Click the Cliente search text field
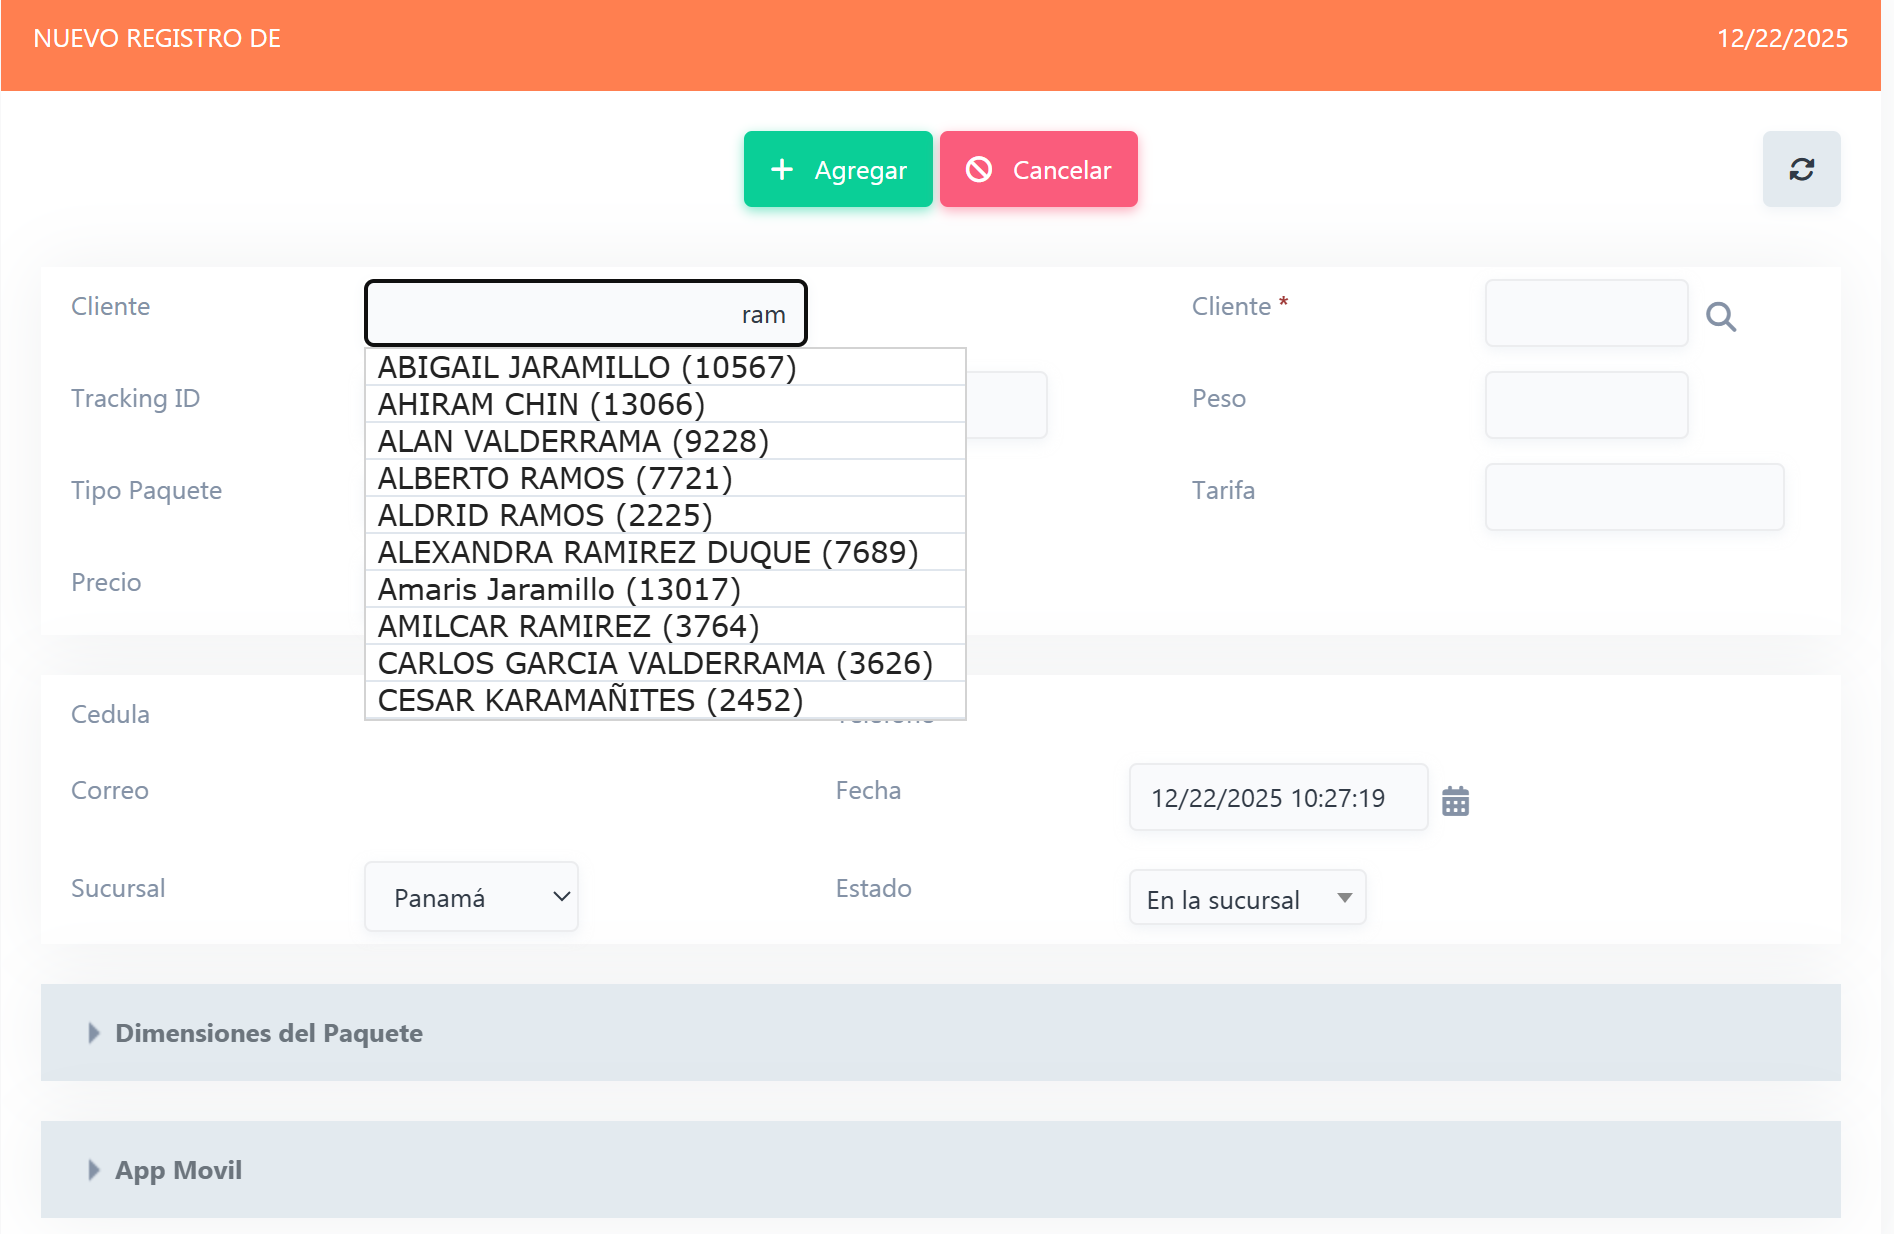The image size is (1894, 1234). click(x=585, y=313)
